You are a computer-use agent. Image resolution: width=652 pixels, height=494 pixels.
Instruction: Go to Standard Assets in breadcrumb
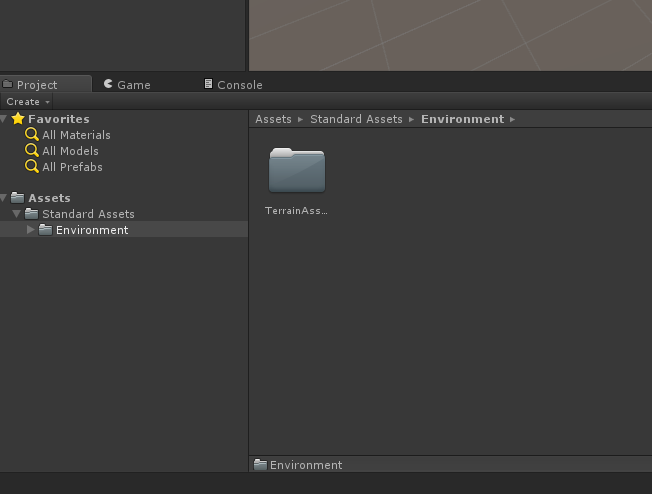pyautogui.click(x=356, y=119)
